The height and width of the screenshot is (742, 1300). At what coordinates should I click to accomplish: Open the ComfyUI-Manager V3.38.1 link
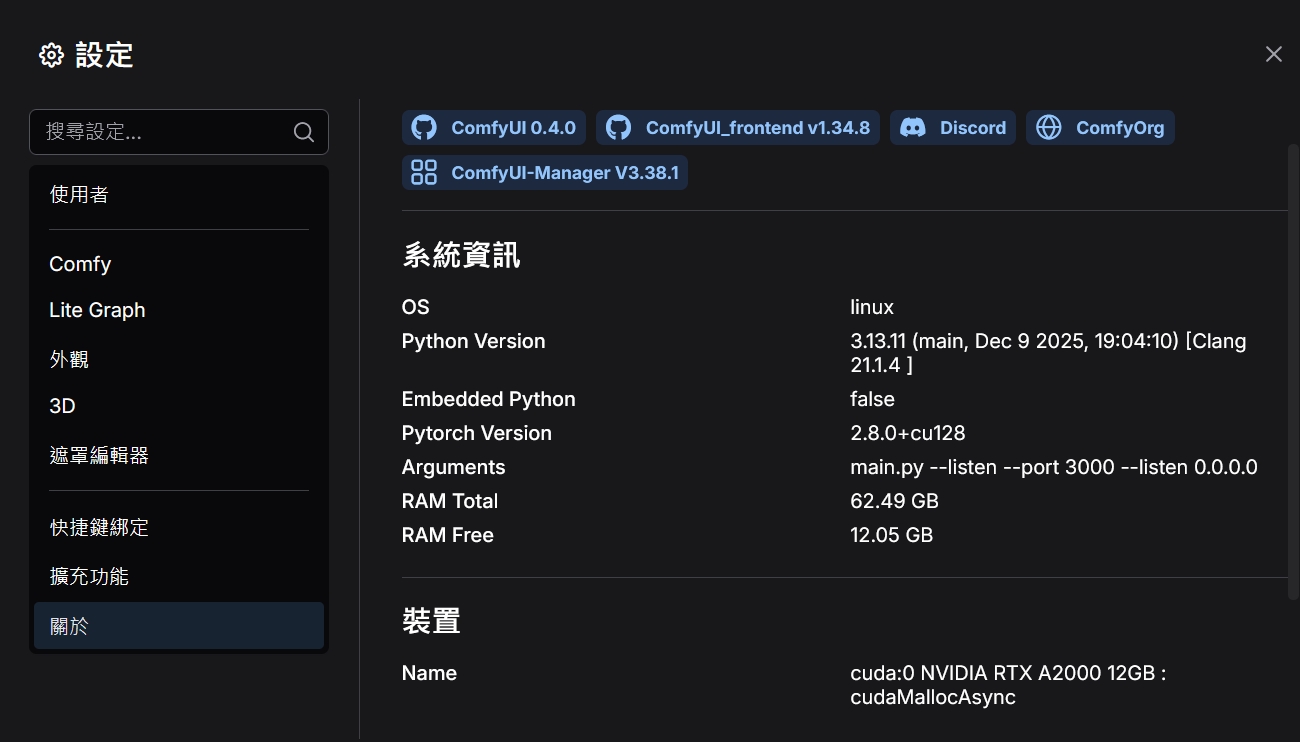coord(564,173)
